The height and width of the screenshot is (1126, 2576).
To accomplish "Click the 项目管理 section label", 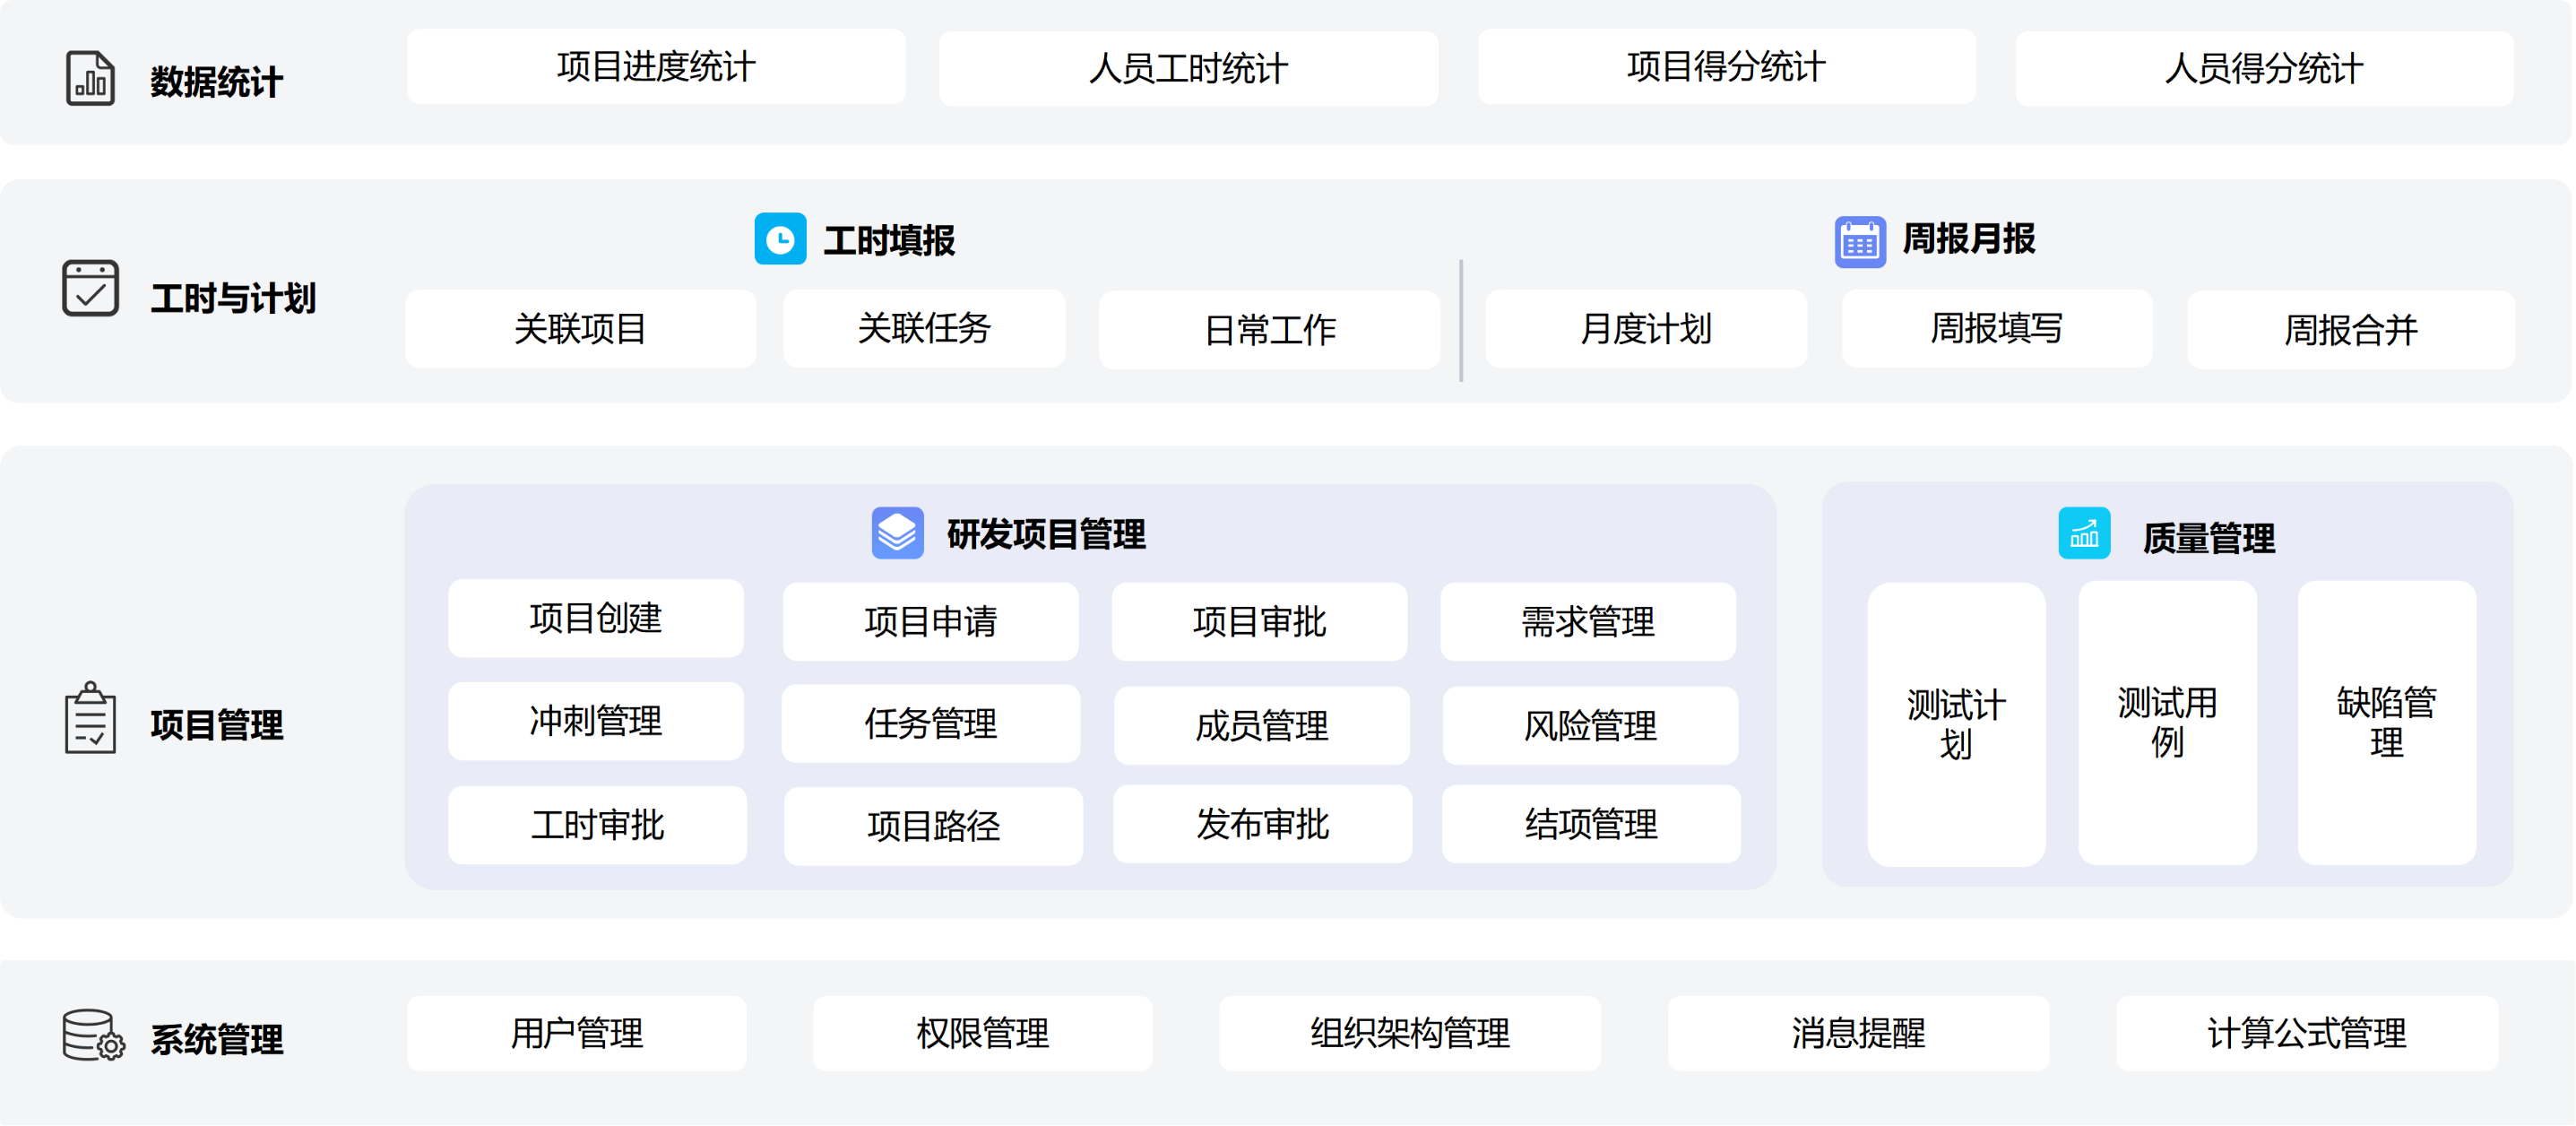I will click(216, 725).
